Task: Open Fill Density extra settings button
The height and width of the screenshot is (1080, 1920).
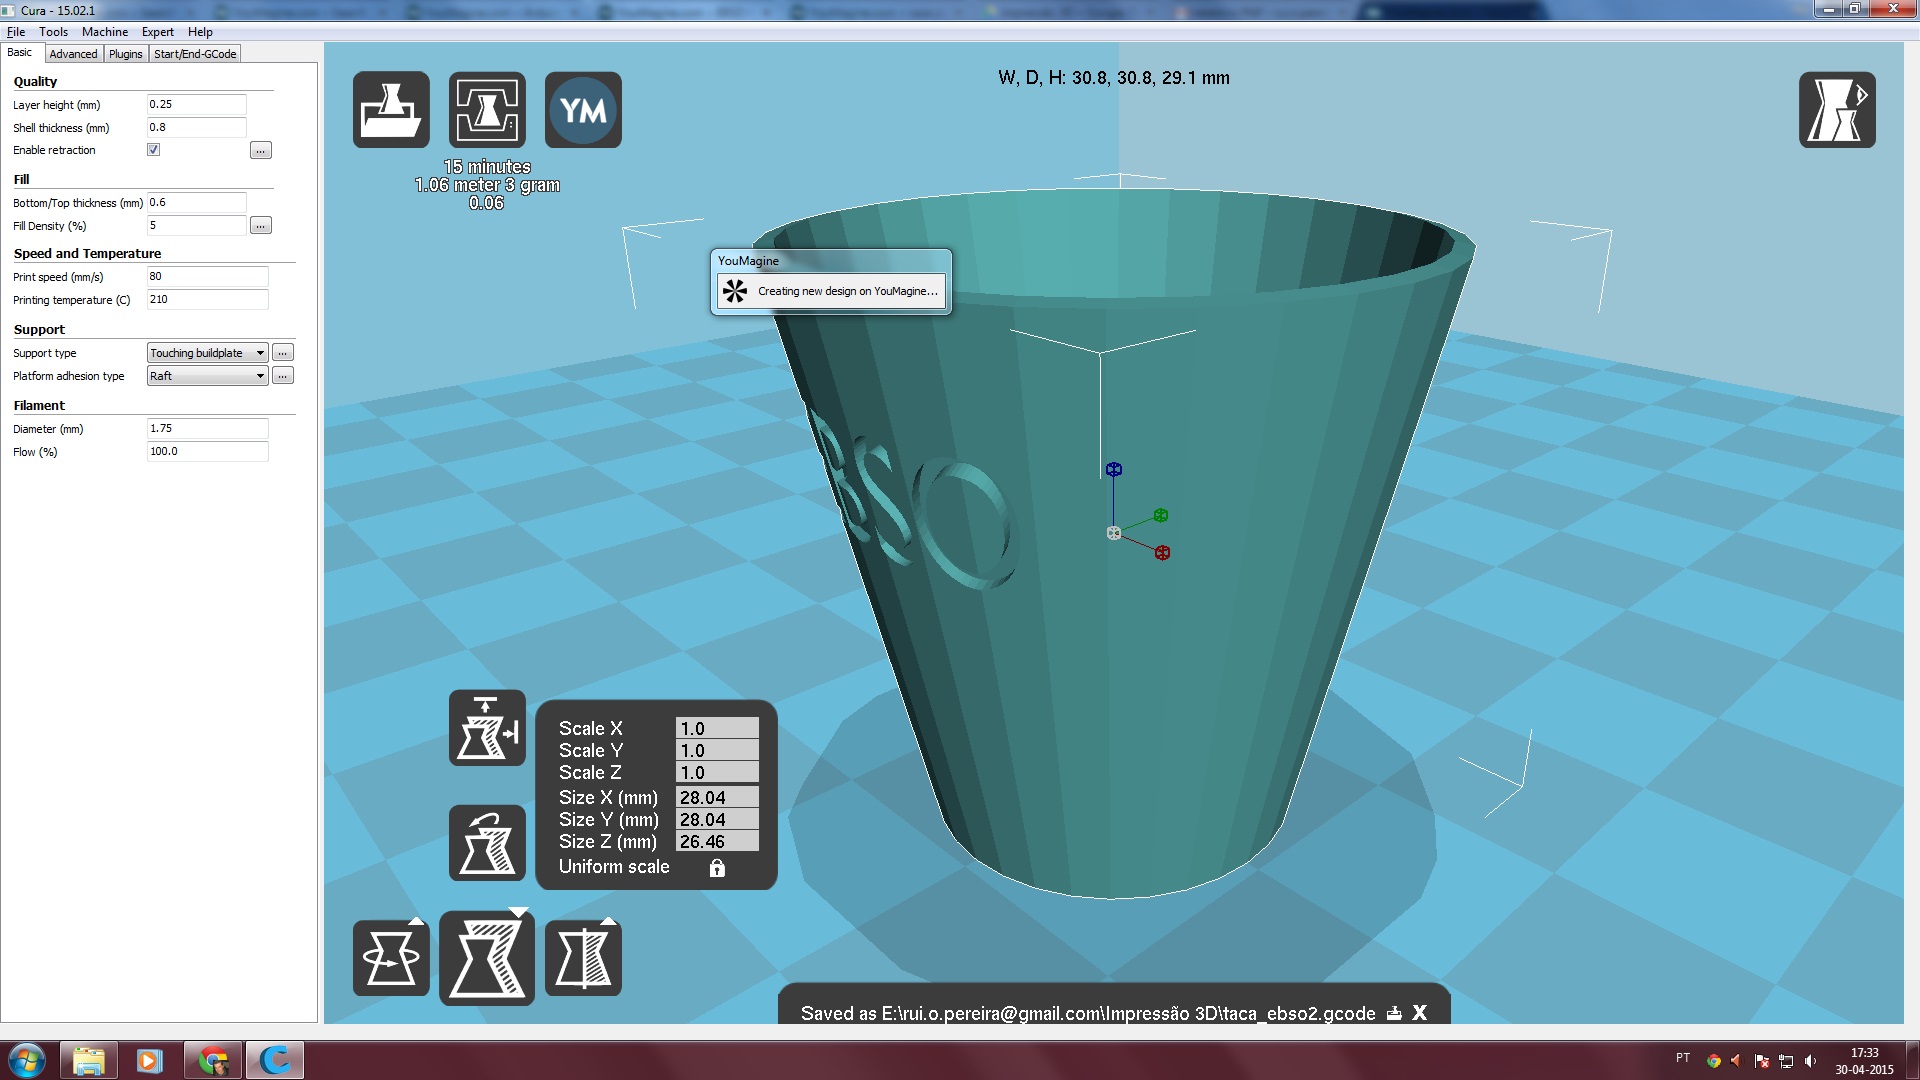Action: coord(260,226)
